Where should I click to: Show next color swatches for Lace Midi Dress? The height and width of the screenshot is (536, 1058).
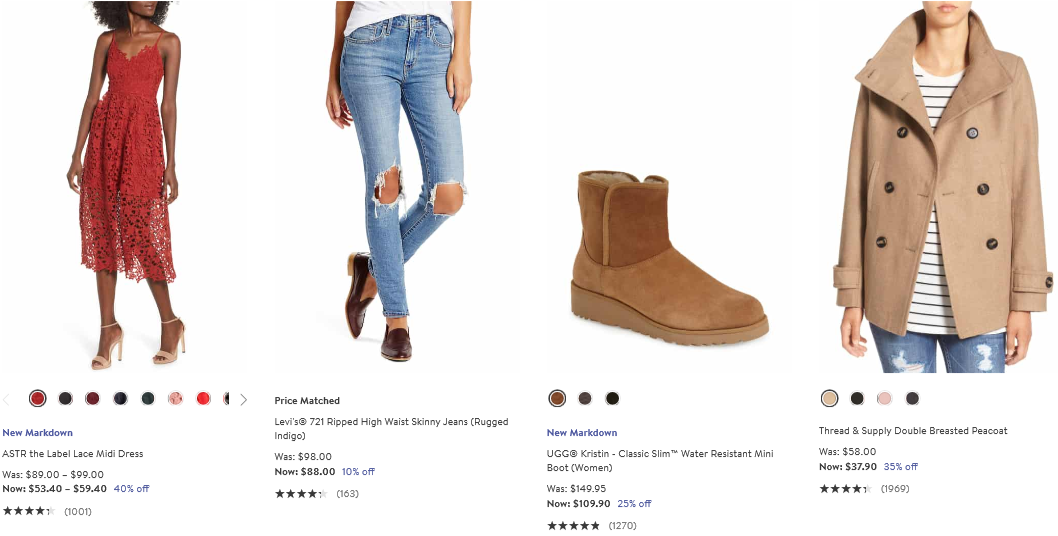[244, 400]
